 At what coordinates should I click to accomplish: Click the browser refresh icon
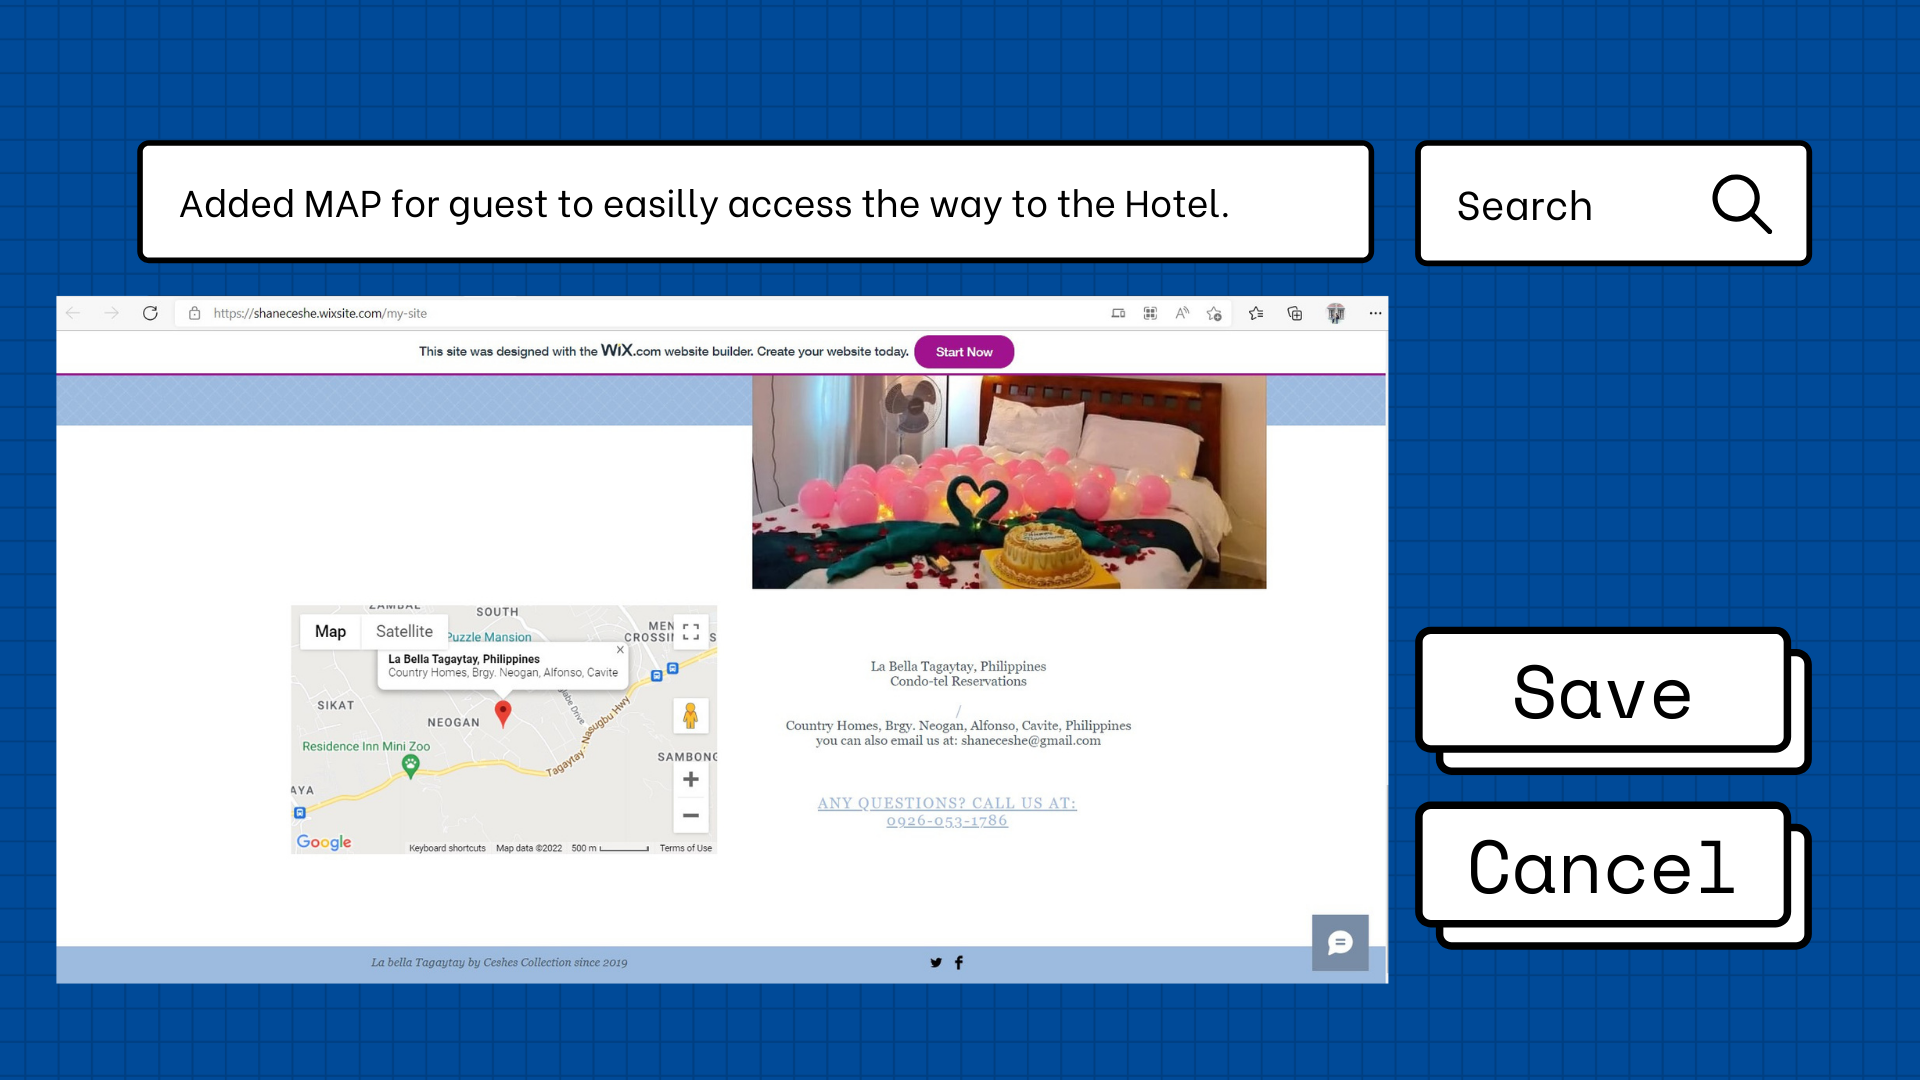pyautogui.click(x=150, y=313)
